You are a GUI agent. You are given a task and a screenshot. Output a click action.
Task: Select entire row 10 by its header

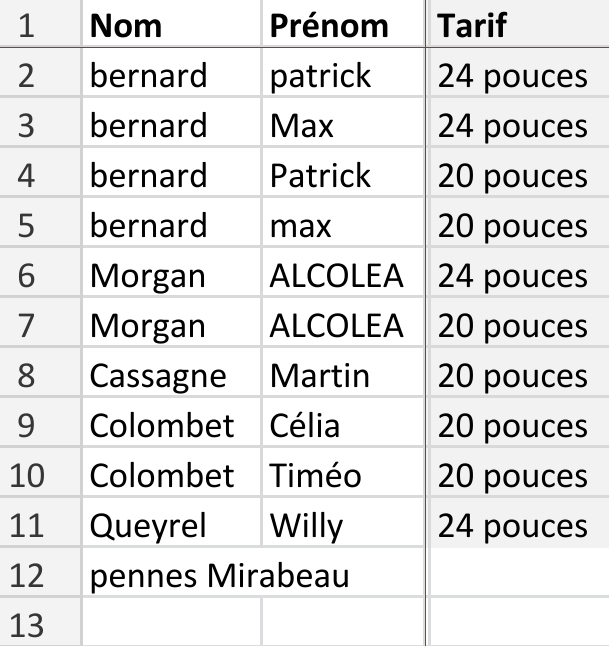[28, 476]
